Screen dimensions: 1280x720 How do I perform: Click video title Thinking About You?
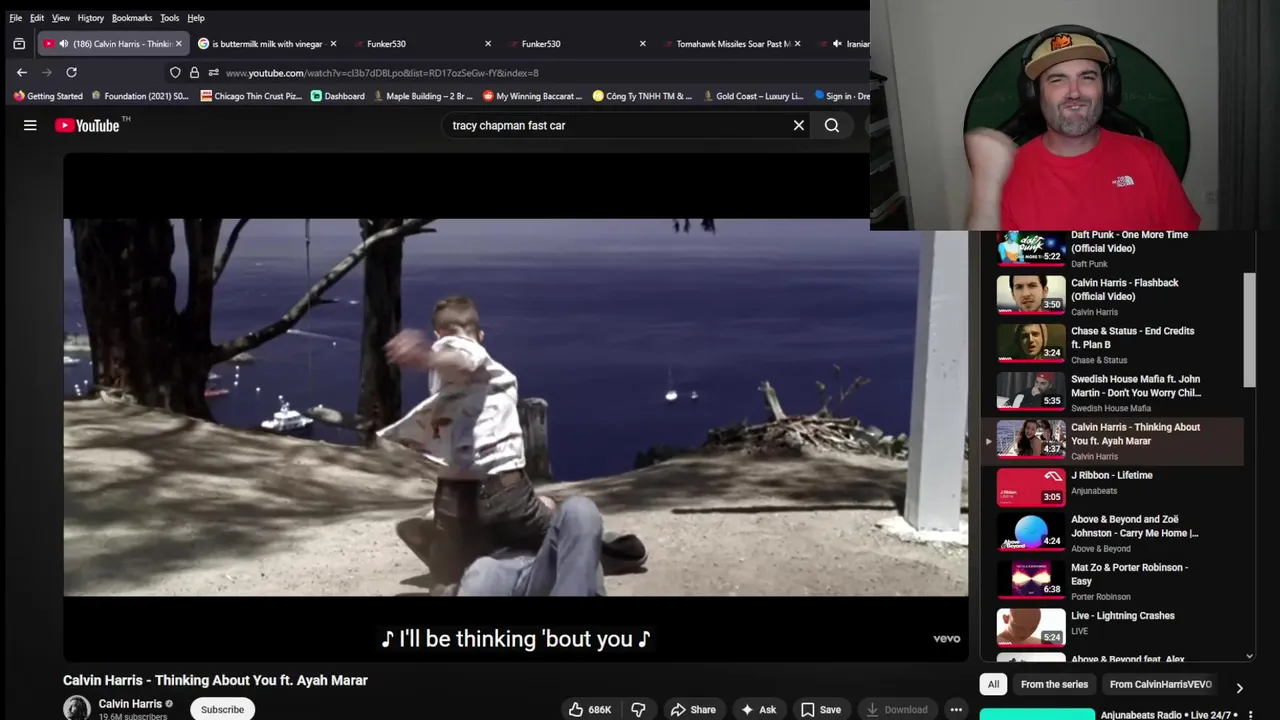pos(215,680)
